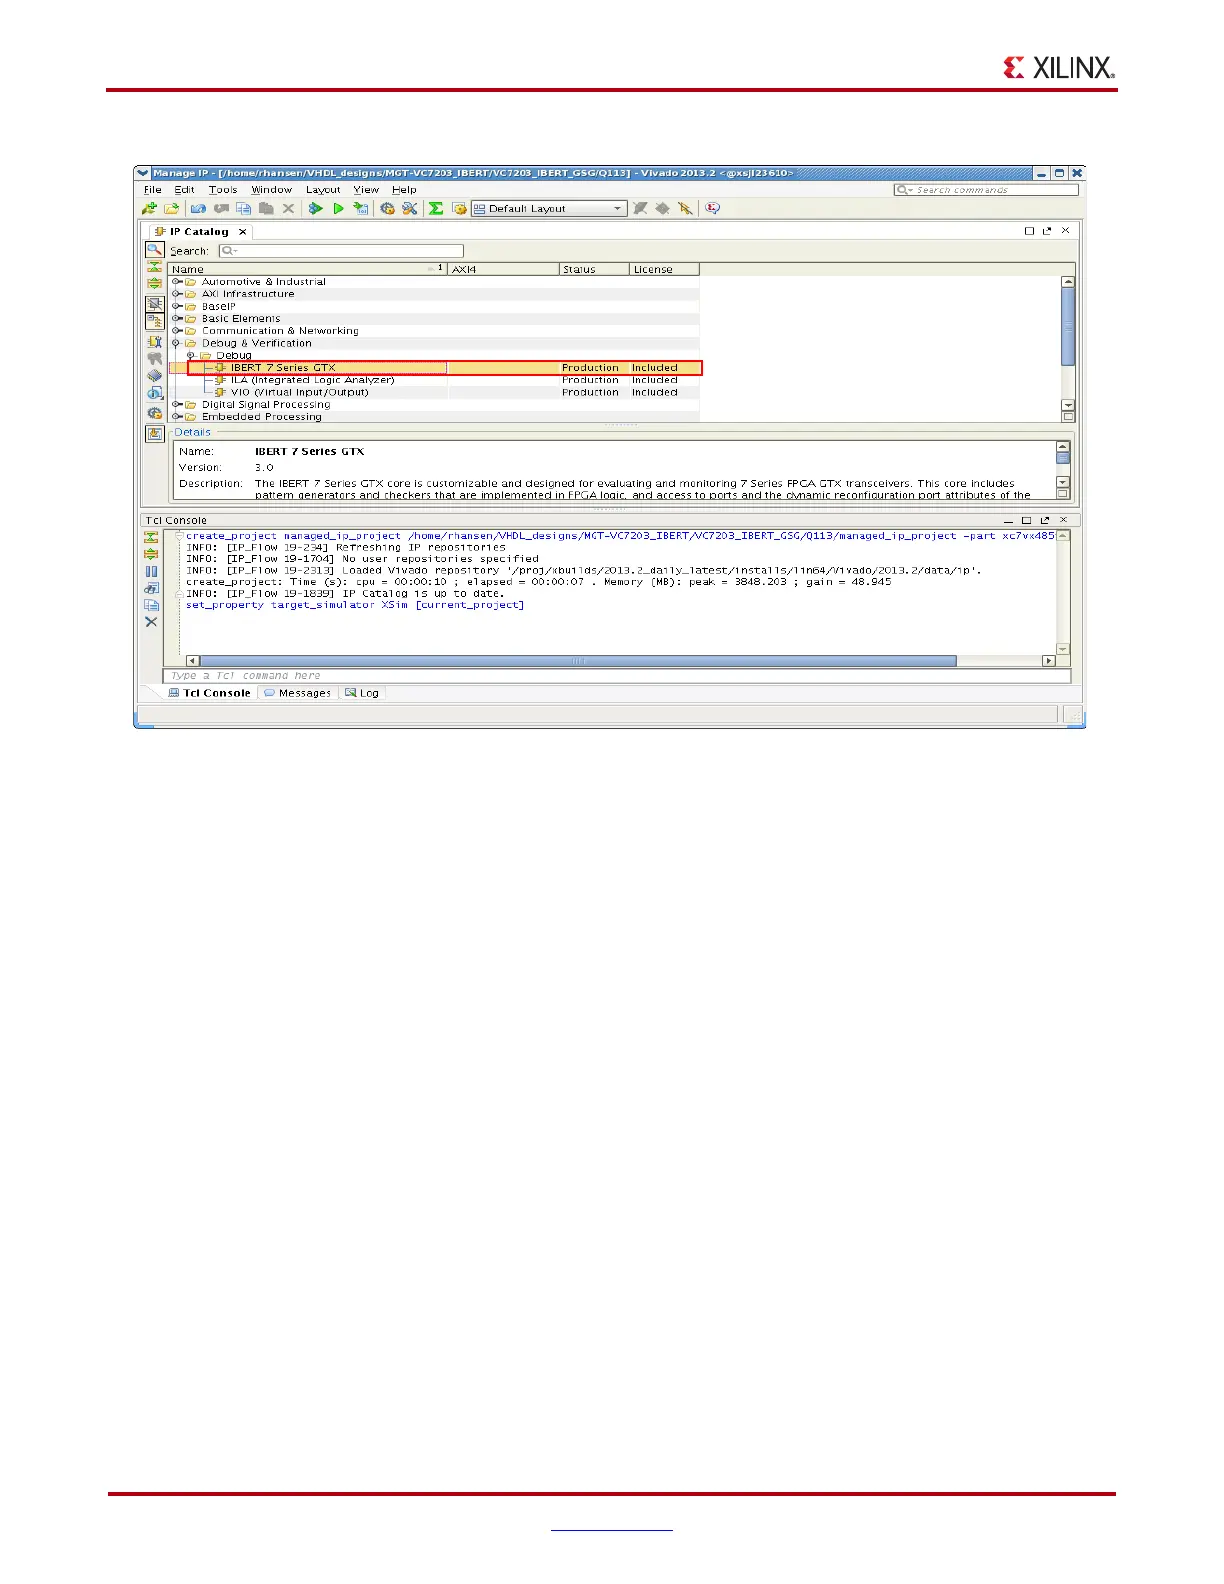Expand the Embedded Processing category
This screenshot has height=1584, width=1224.
click(x=177, y=417)
